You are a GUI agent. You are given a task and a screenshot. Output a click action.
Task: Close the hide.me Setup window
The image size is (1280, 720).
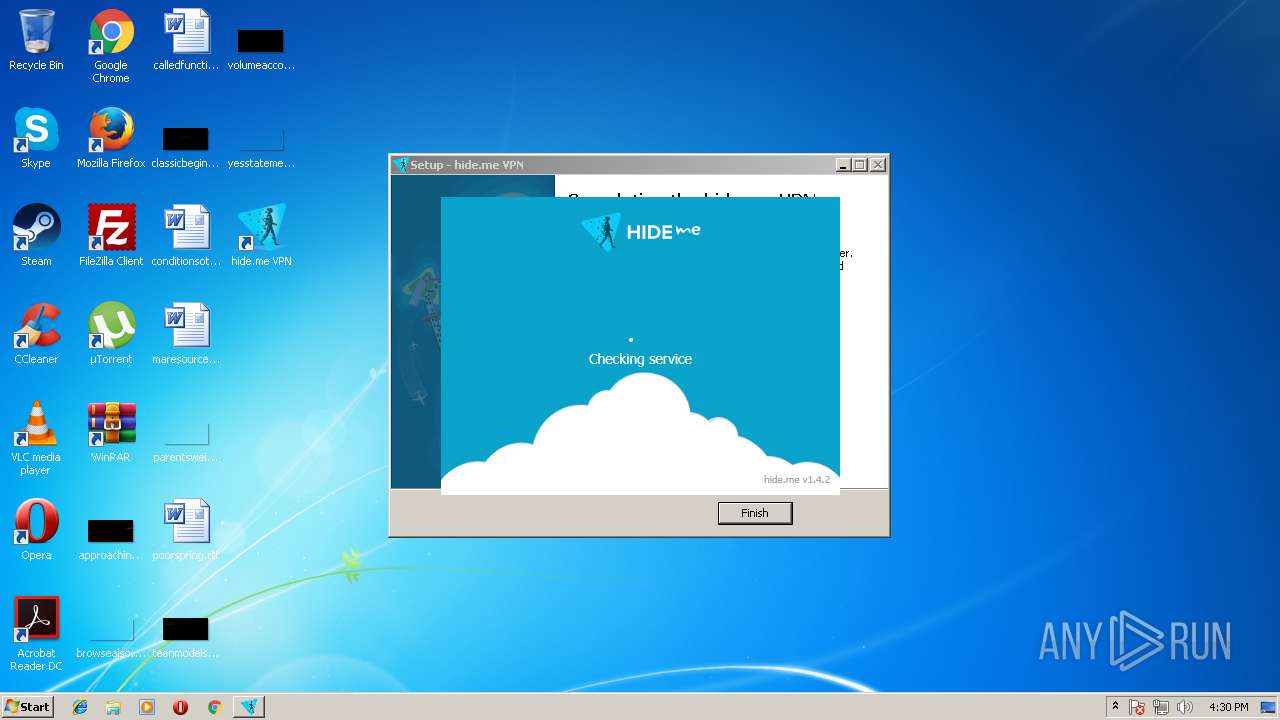878,165
